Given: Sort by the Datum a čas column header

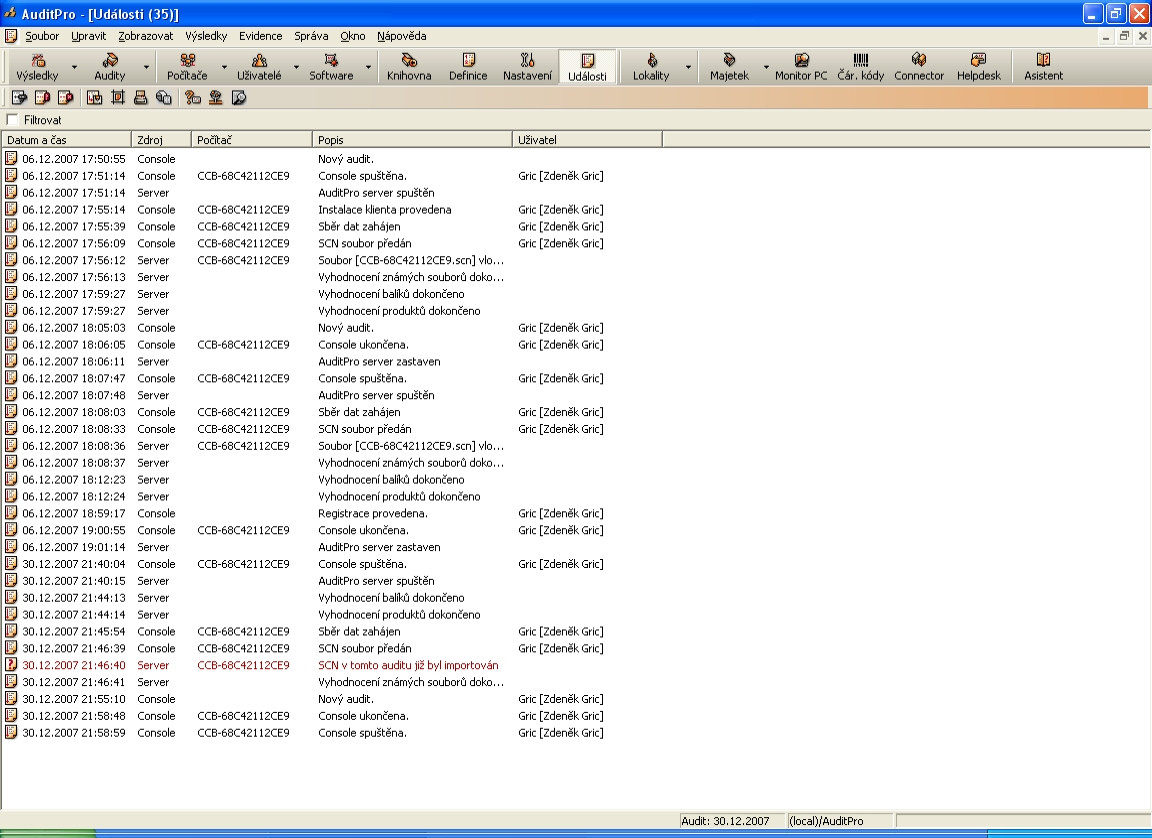Looking at the screenshot, I should 67,140.
